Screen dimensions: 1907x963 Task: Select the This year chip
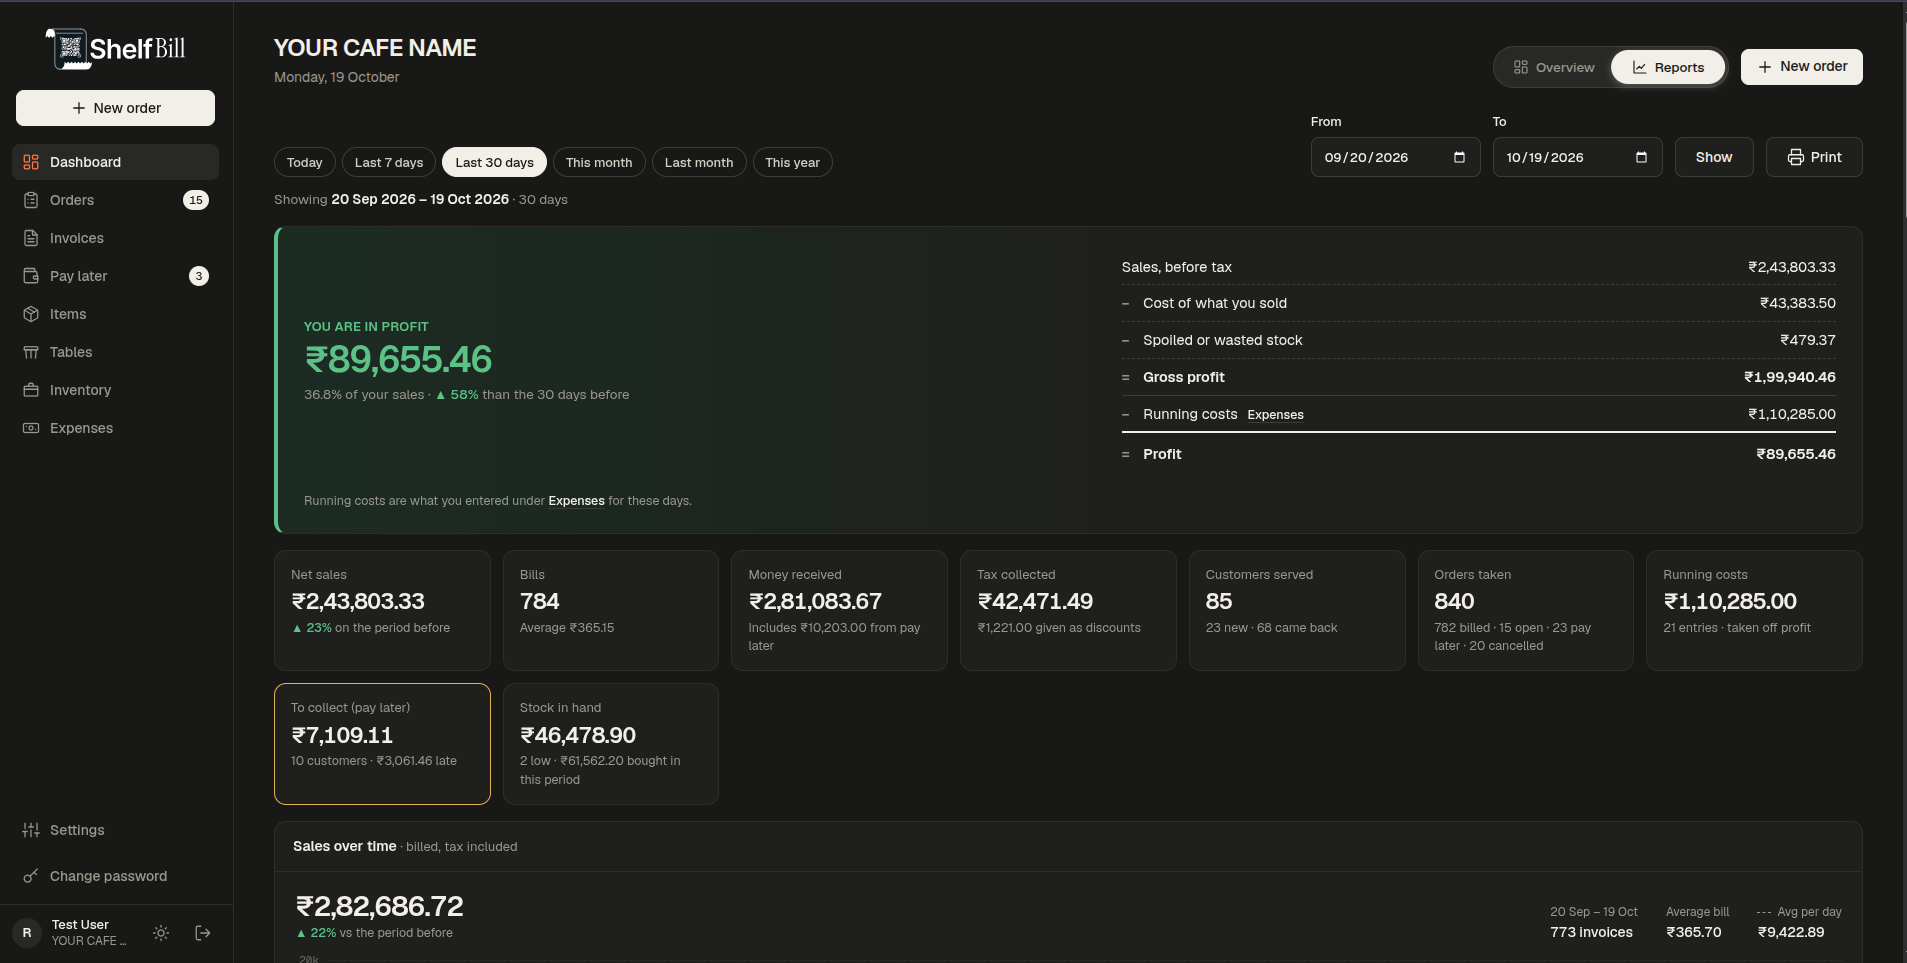tap(792, 162)
